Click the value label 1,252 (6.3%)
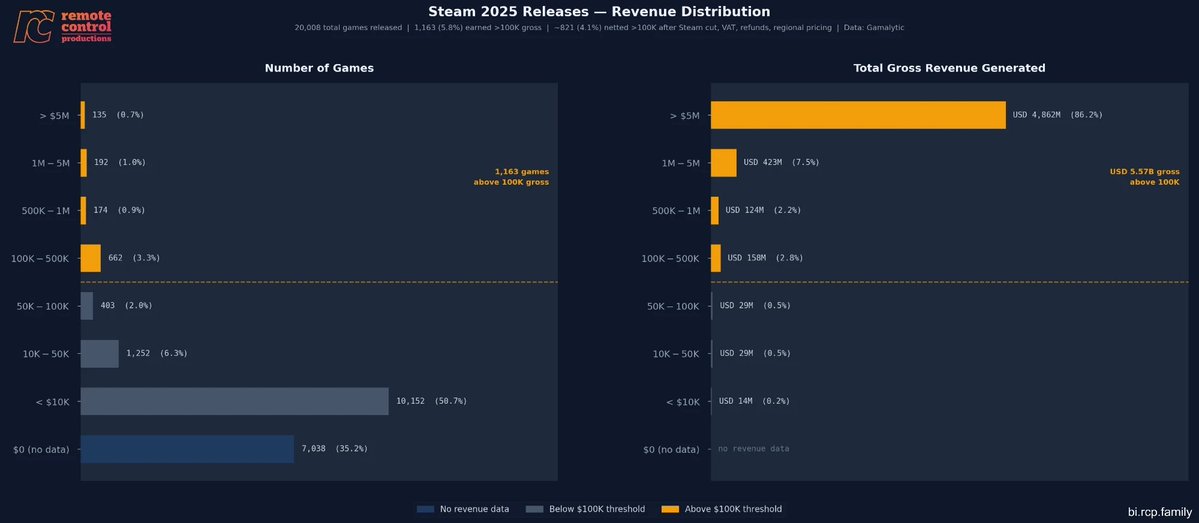 (x=157, y=353)
